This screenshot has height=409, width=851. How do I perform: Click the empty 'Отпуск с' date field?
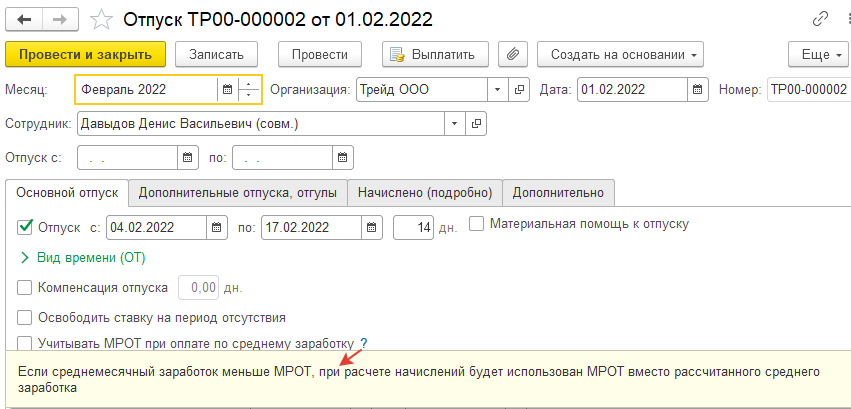[x=128, y=157]
